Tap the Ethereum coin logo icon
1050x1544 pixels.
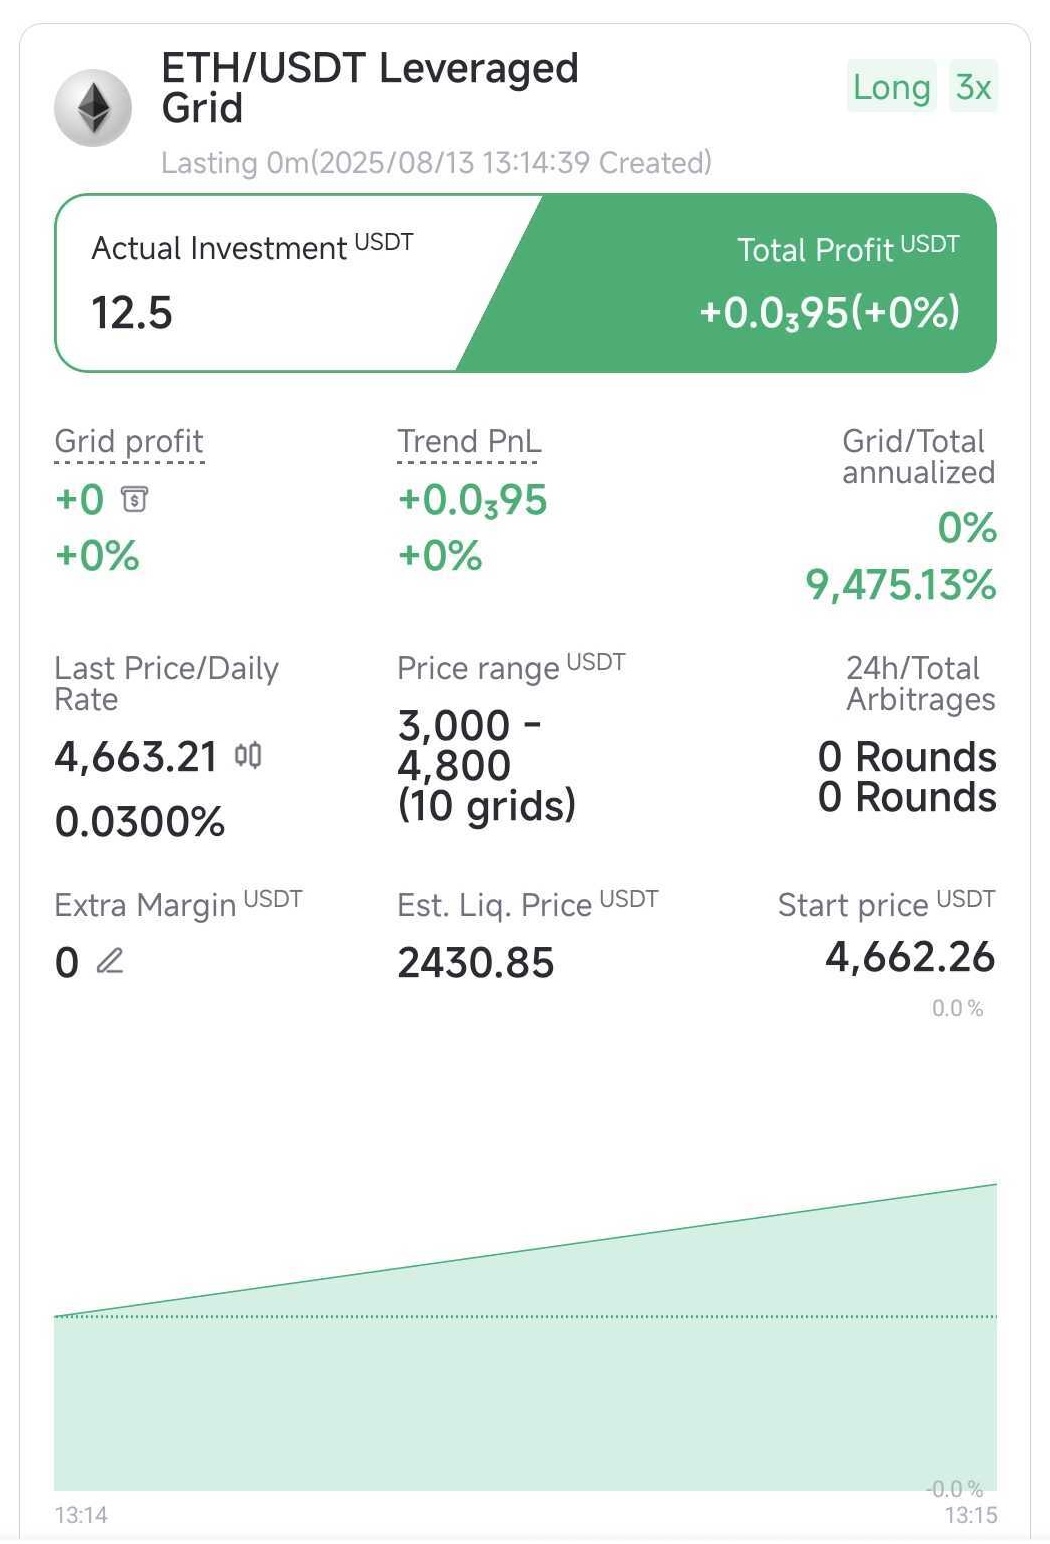tap(93, 108)
